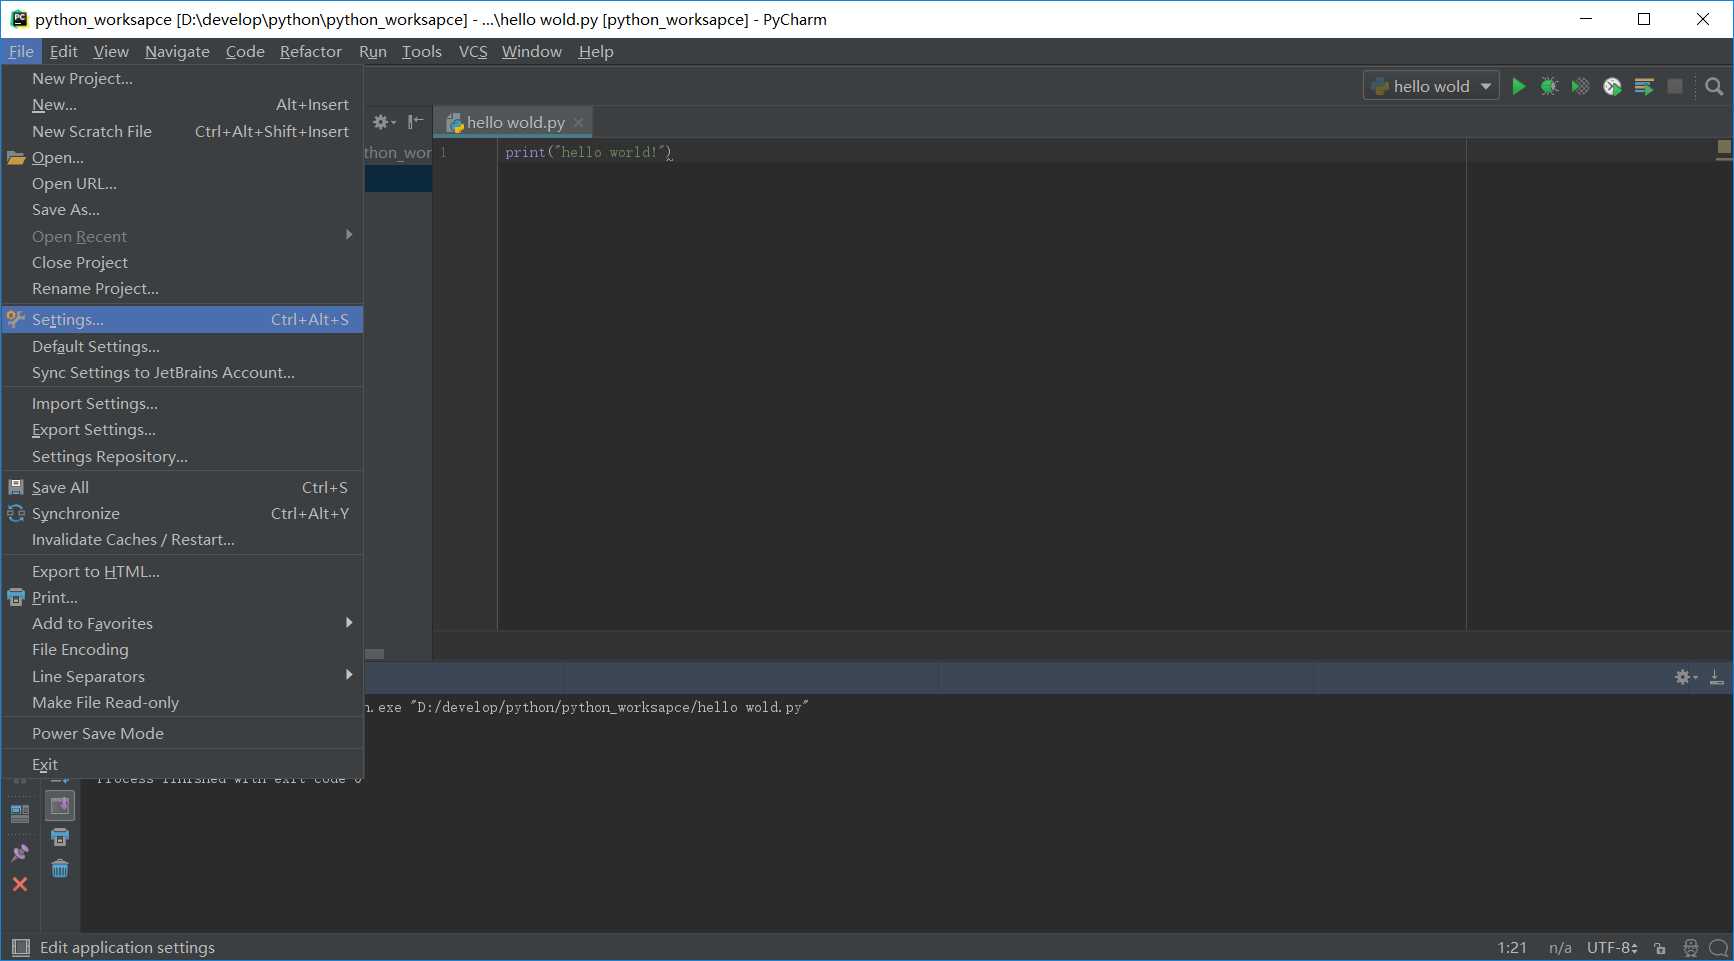Open the Navigate menu
Screen dimensions: 1734x961
point(177,51)
